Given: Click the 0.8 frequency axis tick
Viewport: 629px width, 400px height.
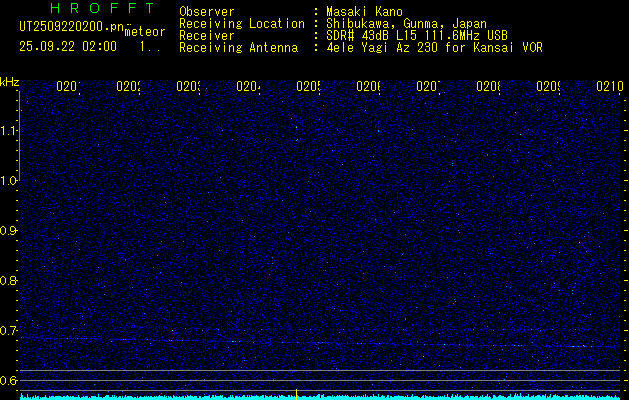Looking at the screenshot, I should point(9,281).
